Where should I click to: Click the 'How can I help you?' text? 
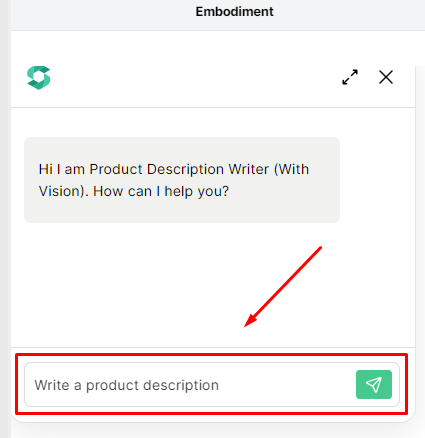point(161,191)
